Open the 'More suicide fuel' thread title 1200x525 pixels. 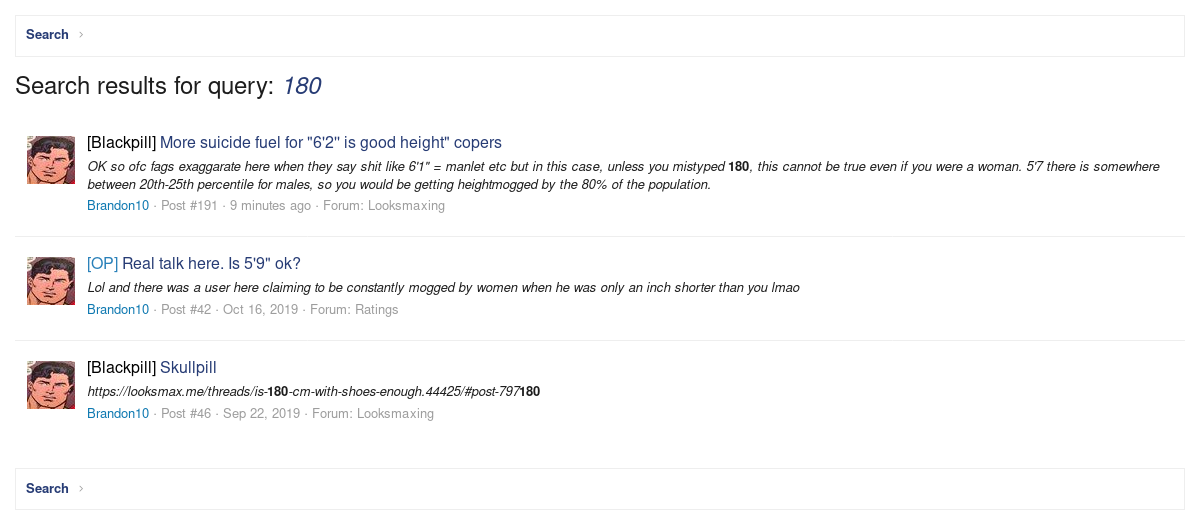pyautogui.click(x=330, y=143)
